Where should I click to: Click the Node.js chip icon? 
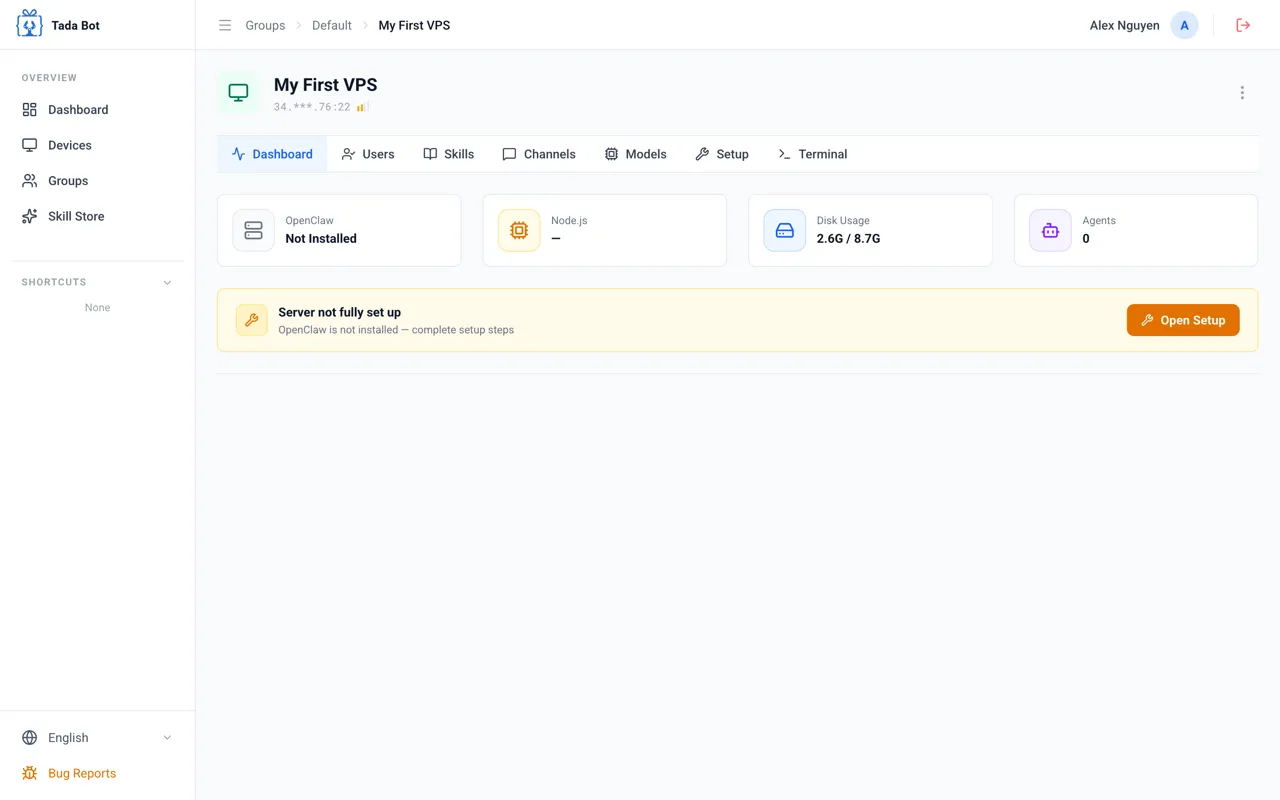[x=519, y=230]
